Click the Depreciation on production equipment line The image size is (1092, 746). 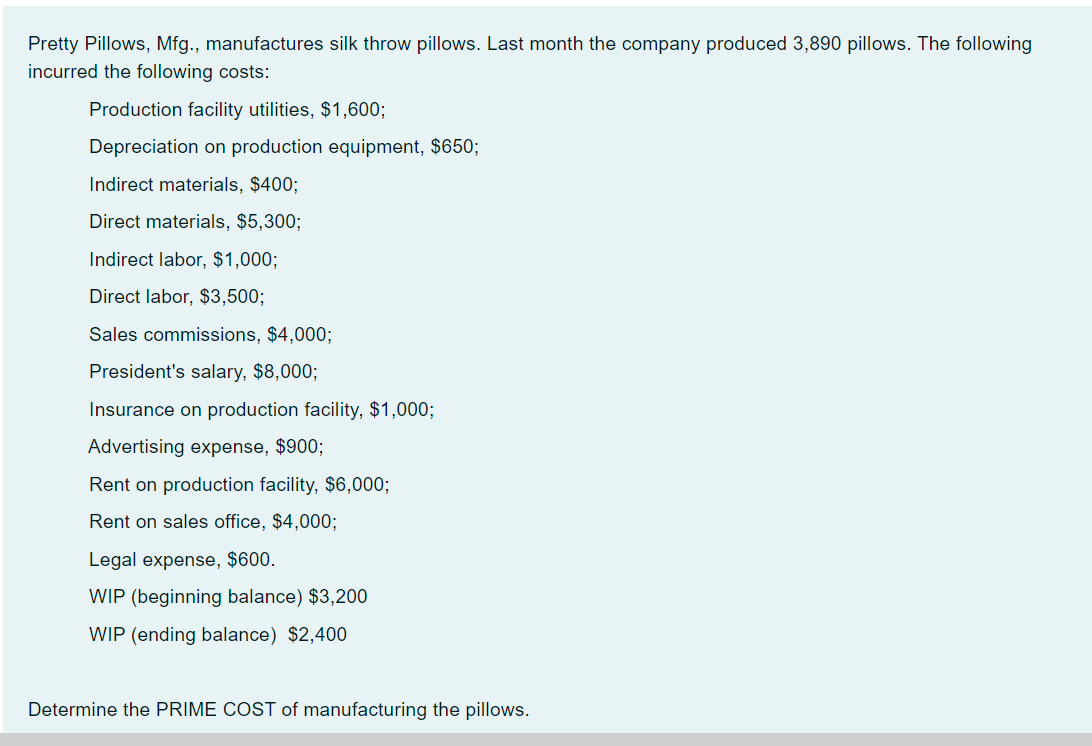click(283, 147)
